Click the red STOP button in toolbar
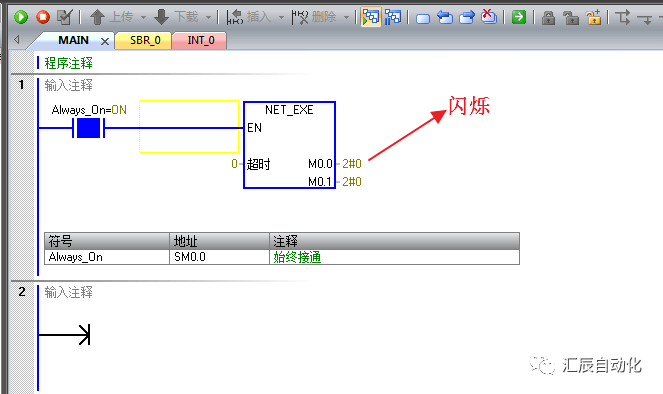The height and width of the screenshot is (394, 663). pyautogui.click(x=43, y=17)
